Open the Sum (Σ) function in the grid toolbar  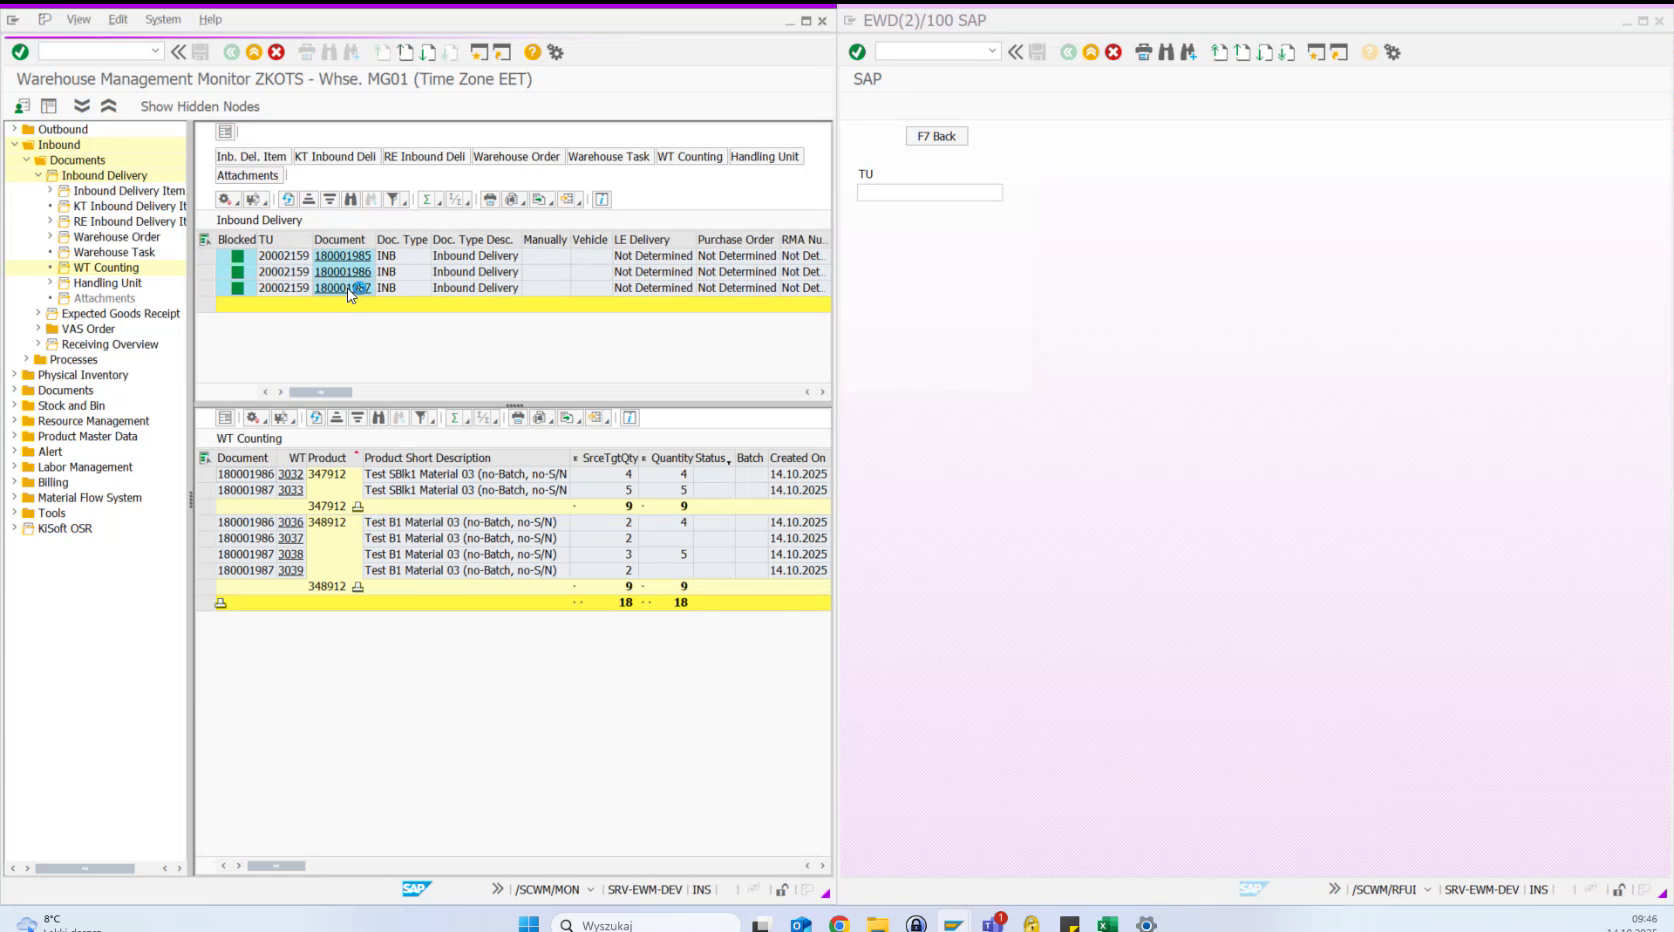428,199
